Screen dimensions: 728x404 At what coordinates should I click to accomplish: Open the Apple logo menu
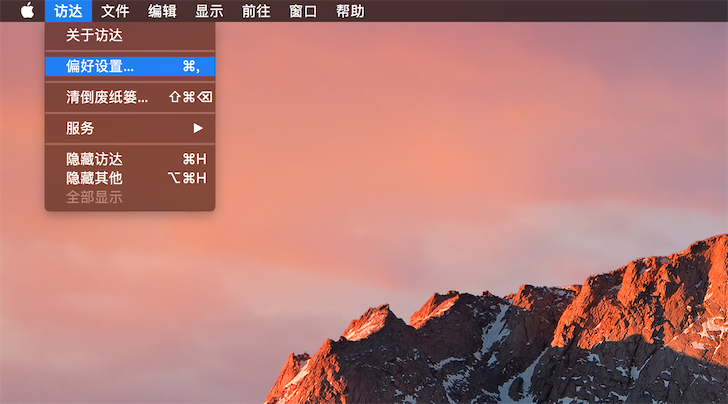tap(27, 11)
